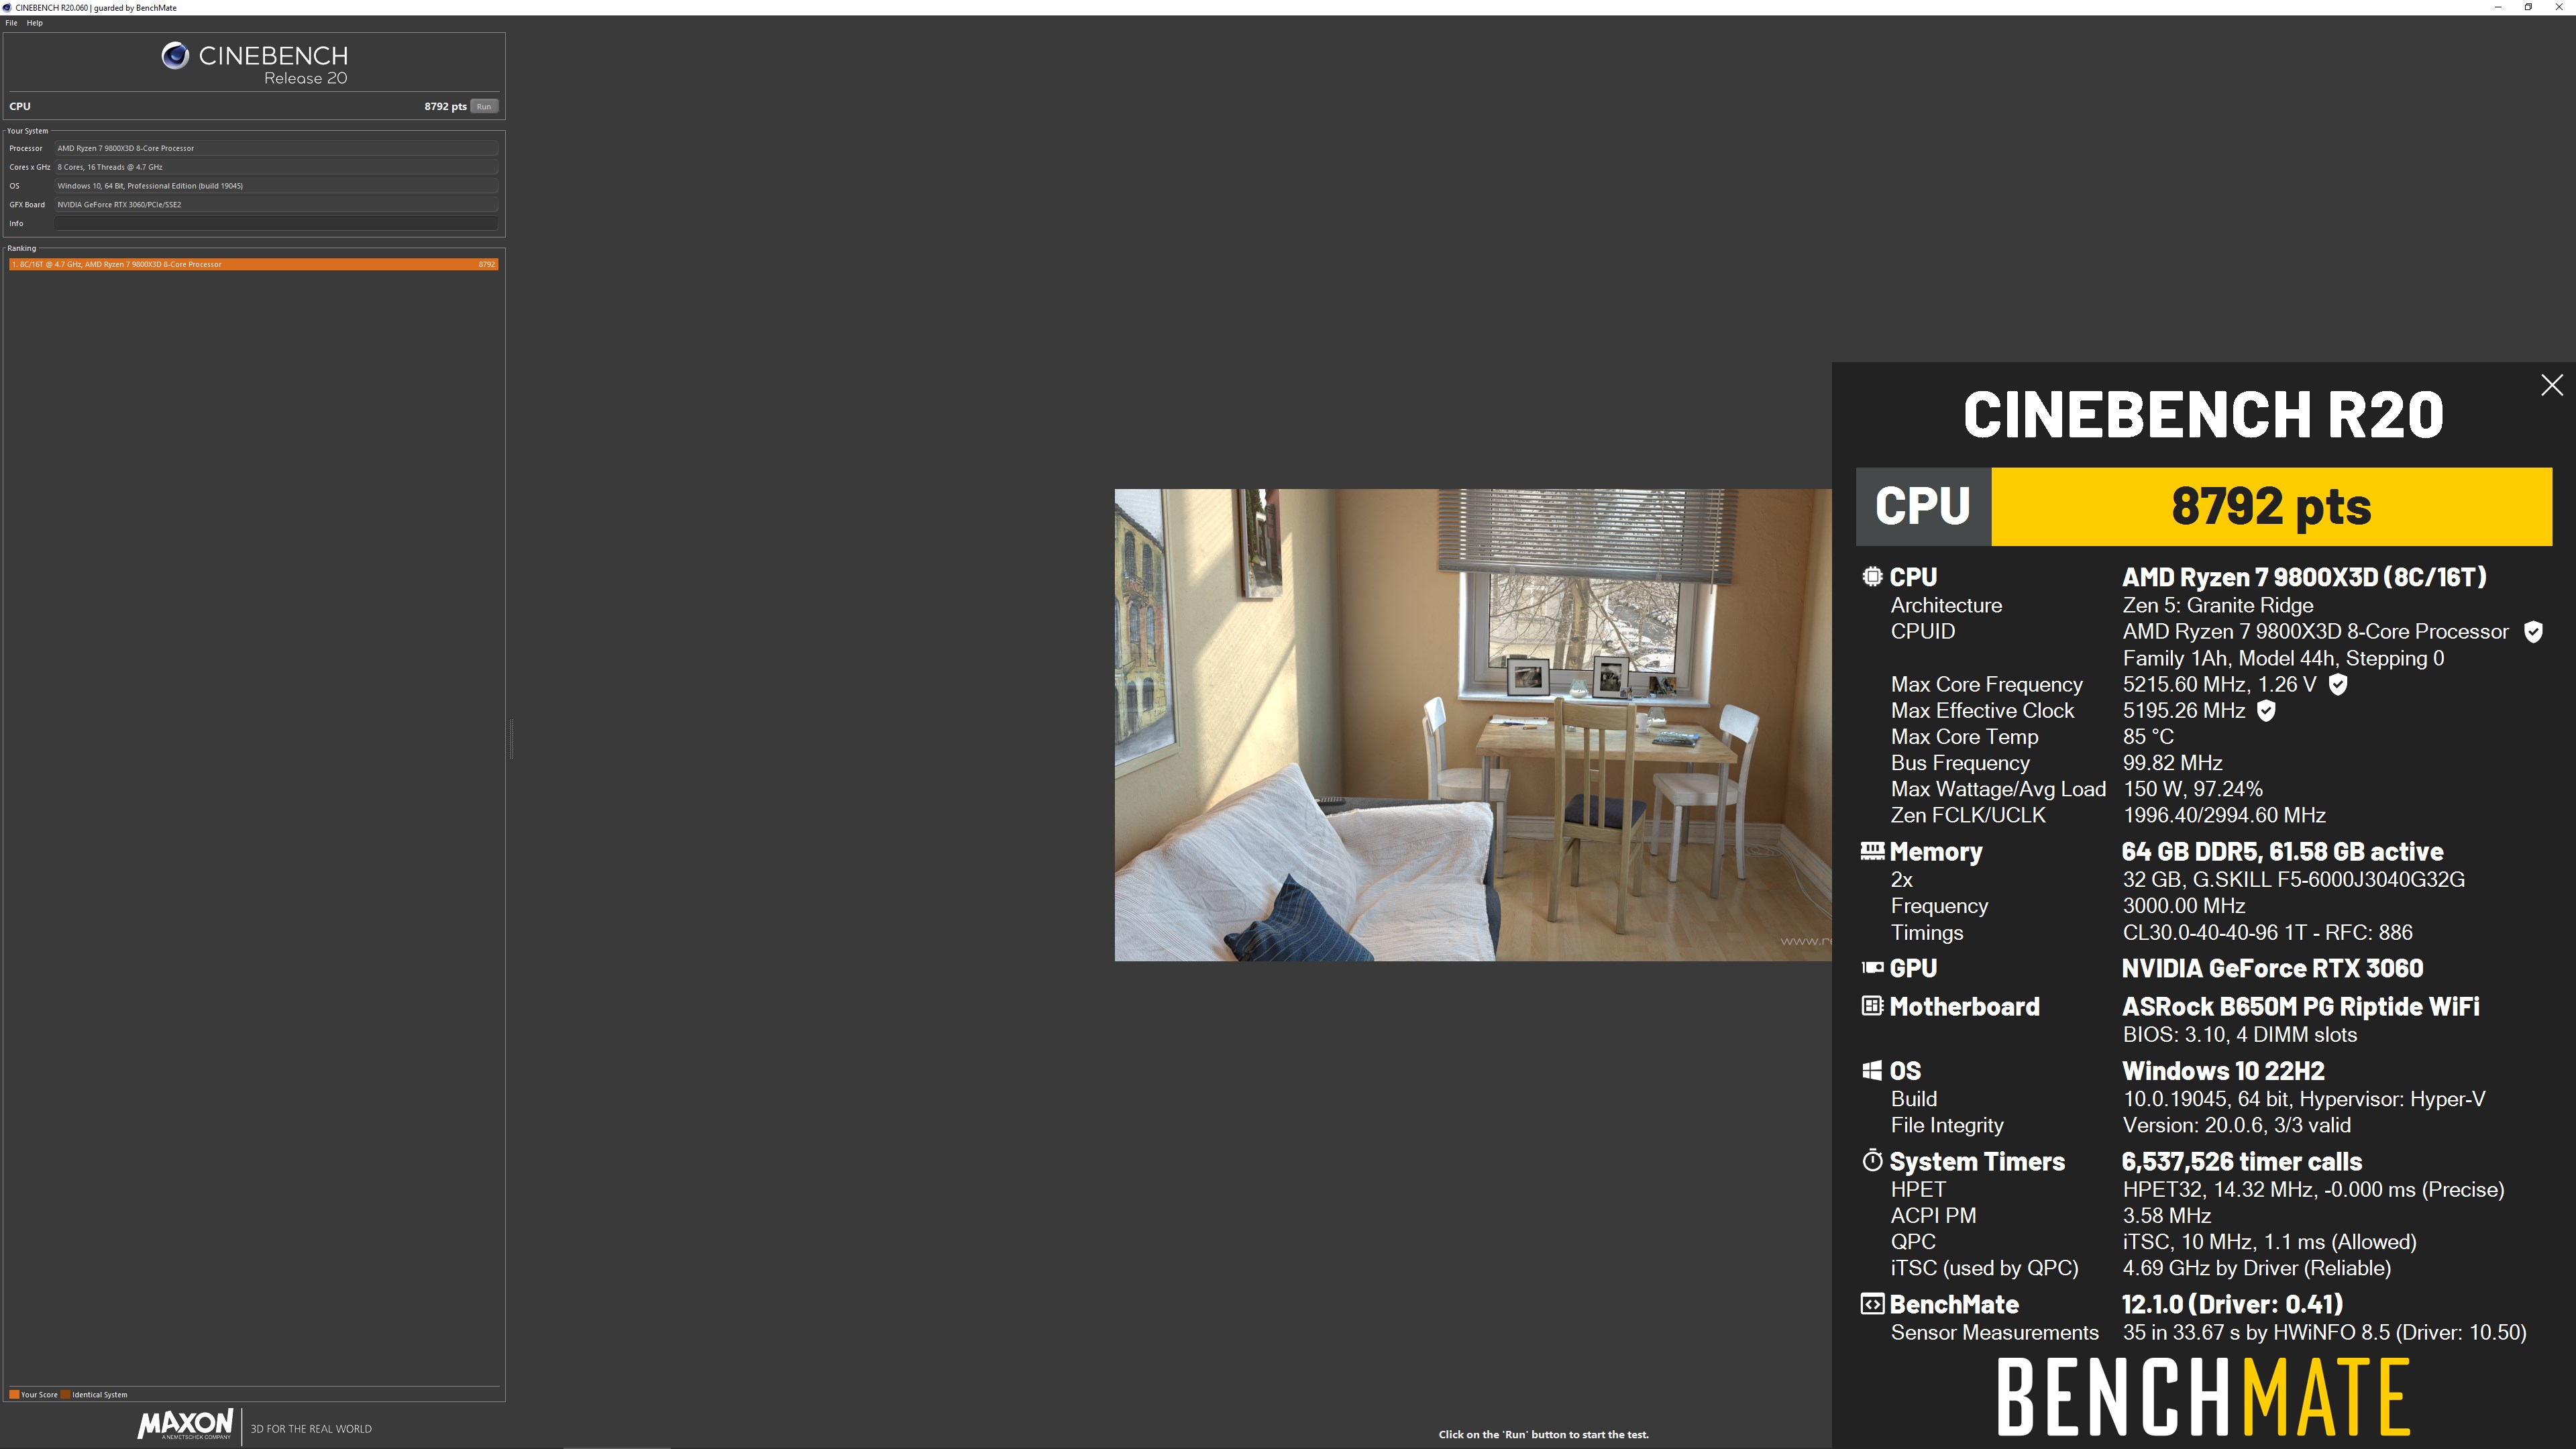This screenshot has width=2576, height=1449.
Task: Click the rendered room image
Action: tap(1473, 725)
